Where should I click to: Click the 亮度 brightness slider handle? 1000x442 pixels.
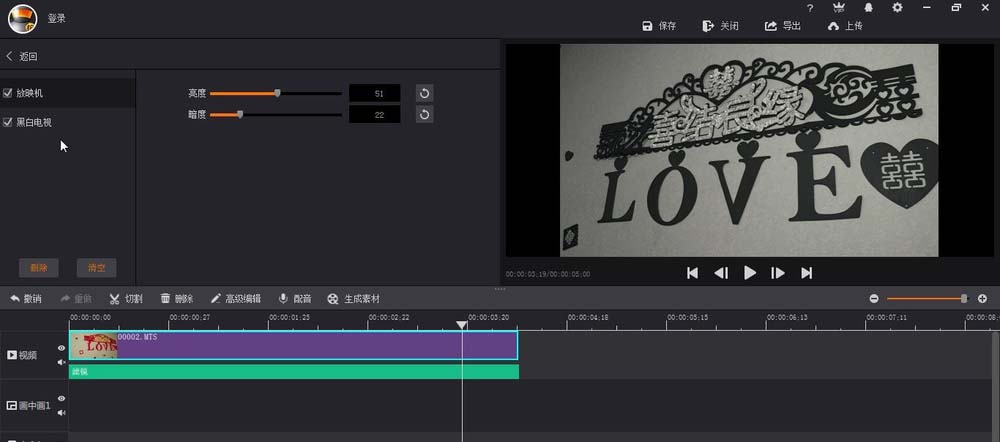point(277,93)
